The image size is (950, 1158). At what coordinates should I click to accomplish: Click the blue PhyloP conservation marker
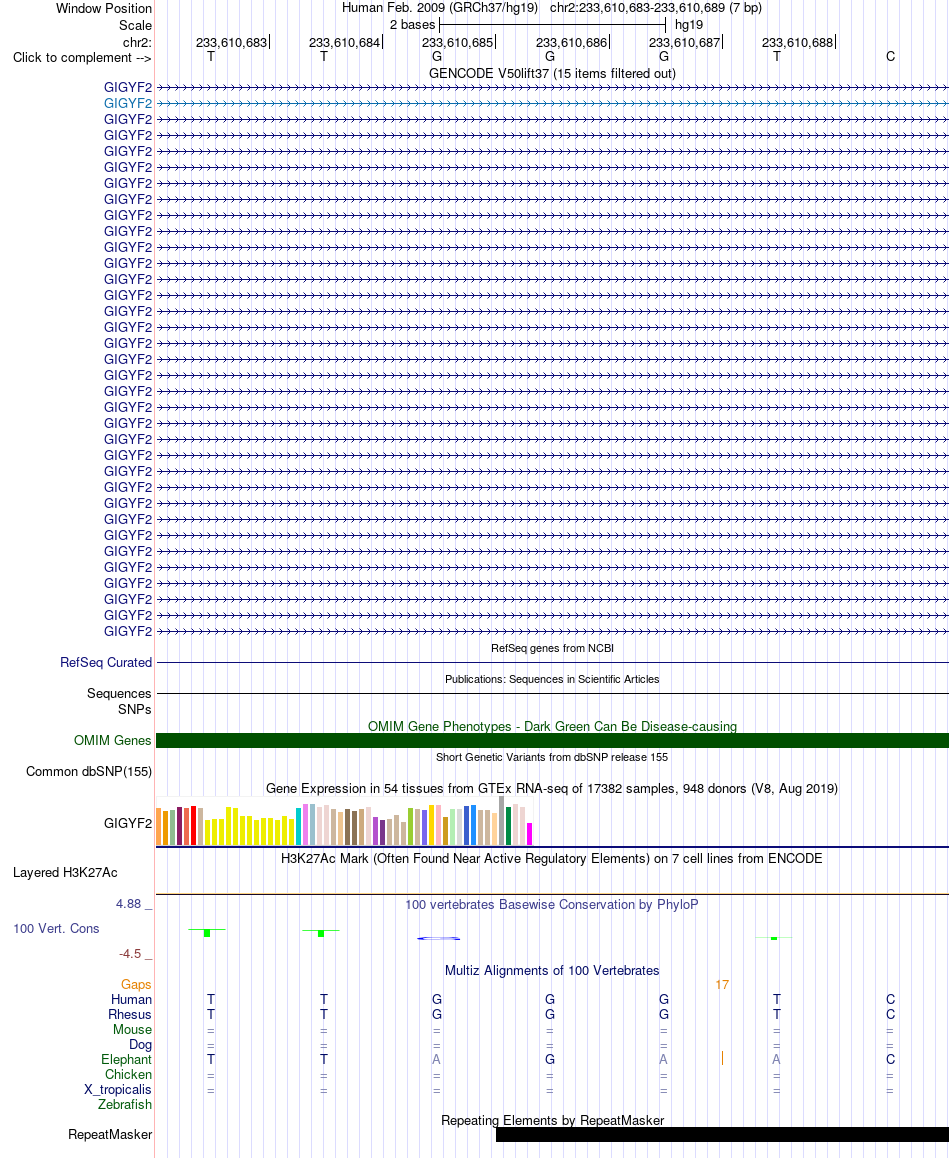click(x=438, y=938)
